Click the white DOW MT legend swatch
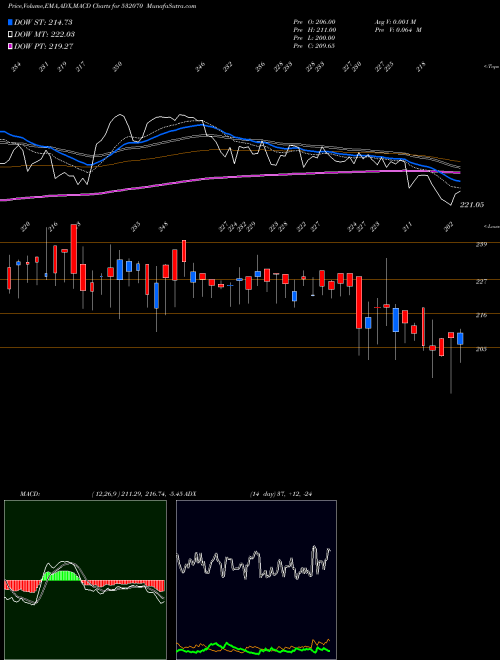The height and width of the screenshot is (660, 500). (10, 34)
